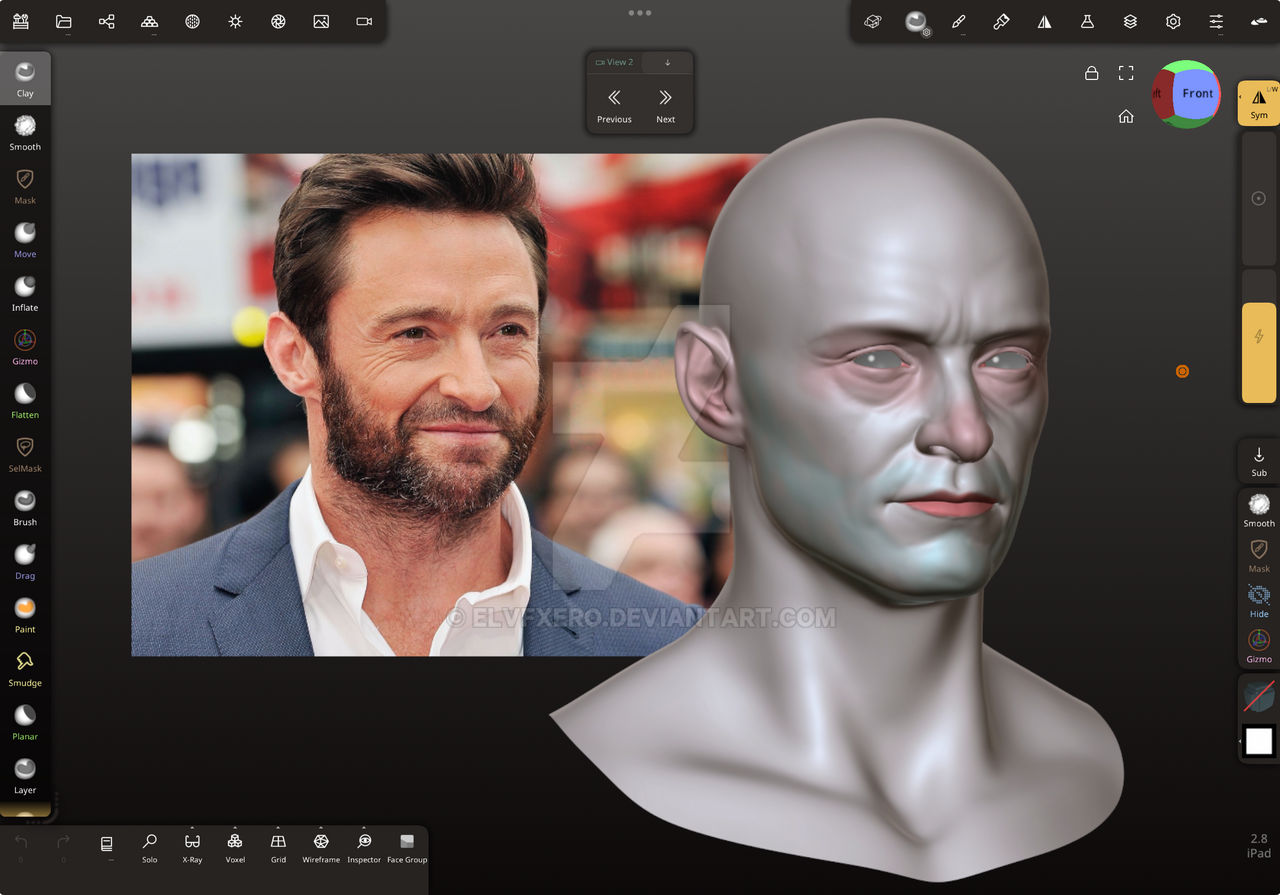
Task: Open Voxel remesh options
Action: (x=235, y=848)
